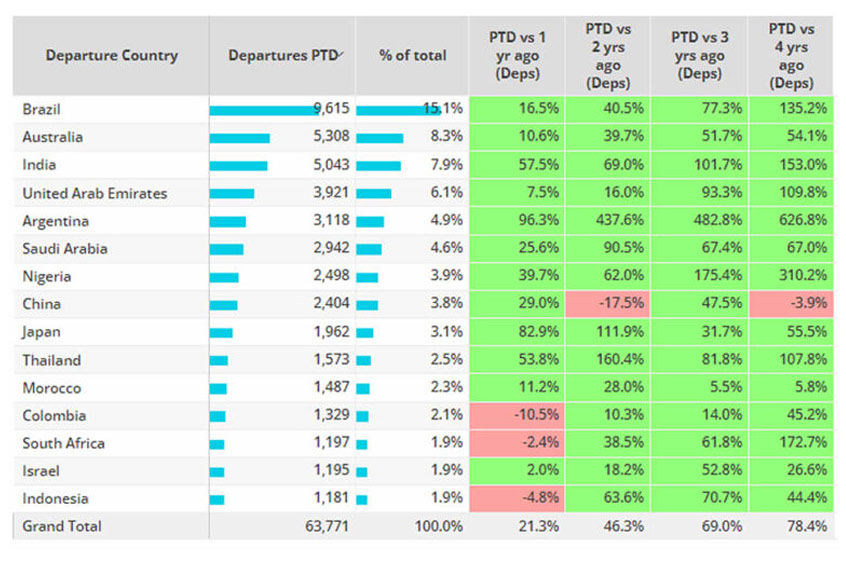Image resolution: width=846 pixels, height=564 pixels.
Task: Click the Australia % of total bar
Action: 379,138
